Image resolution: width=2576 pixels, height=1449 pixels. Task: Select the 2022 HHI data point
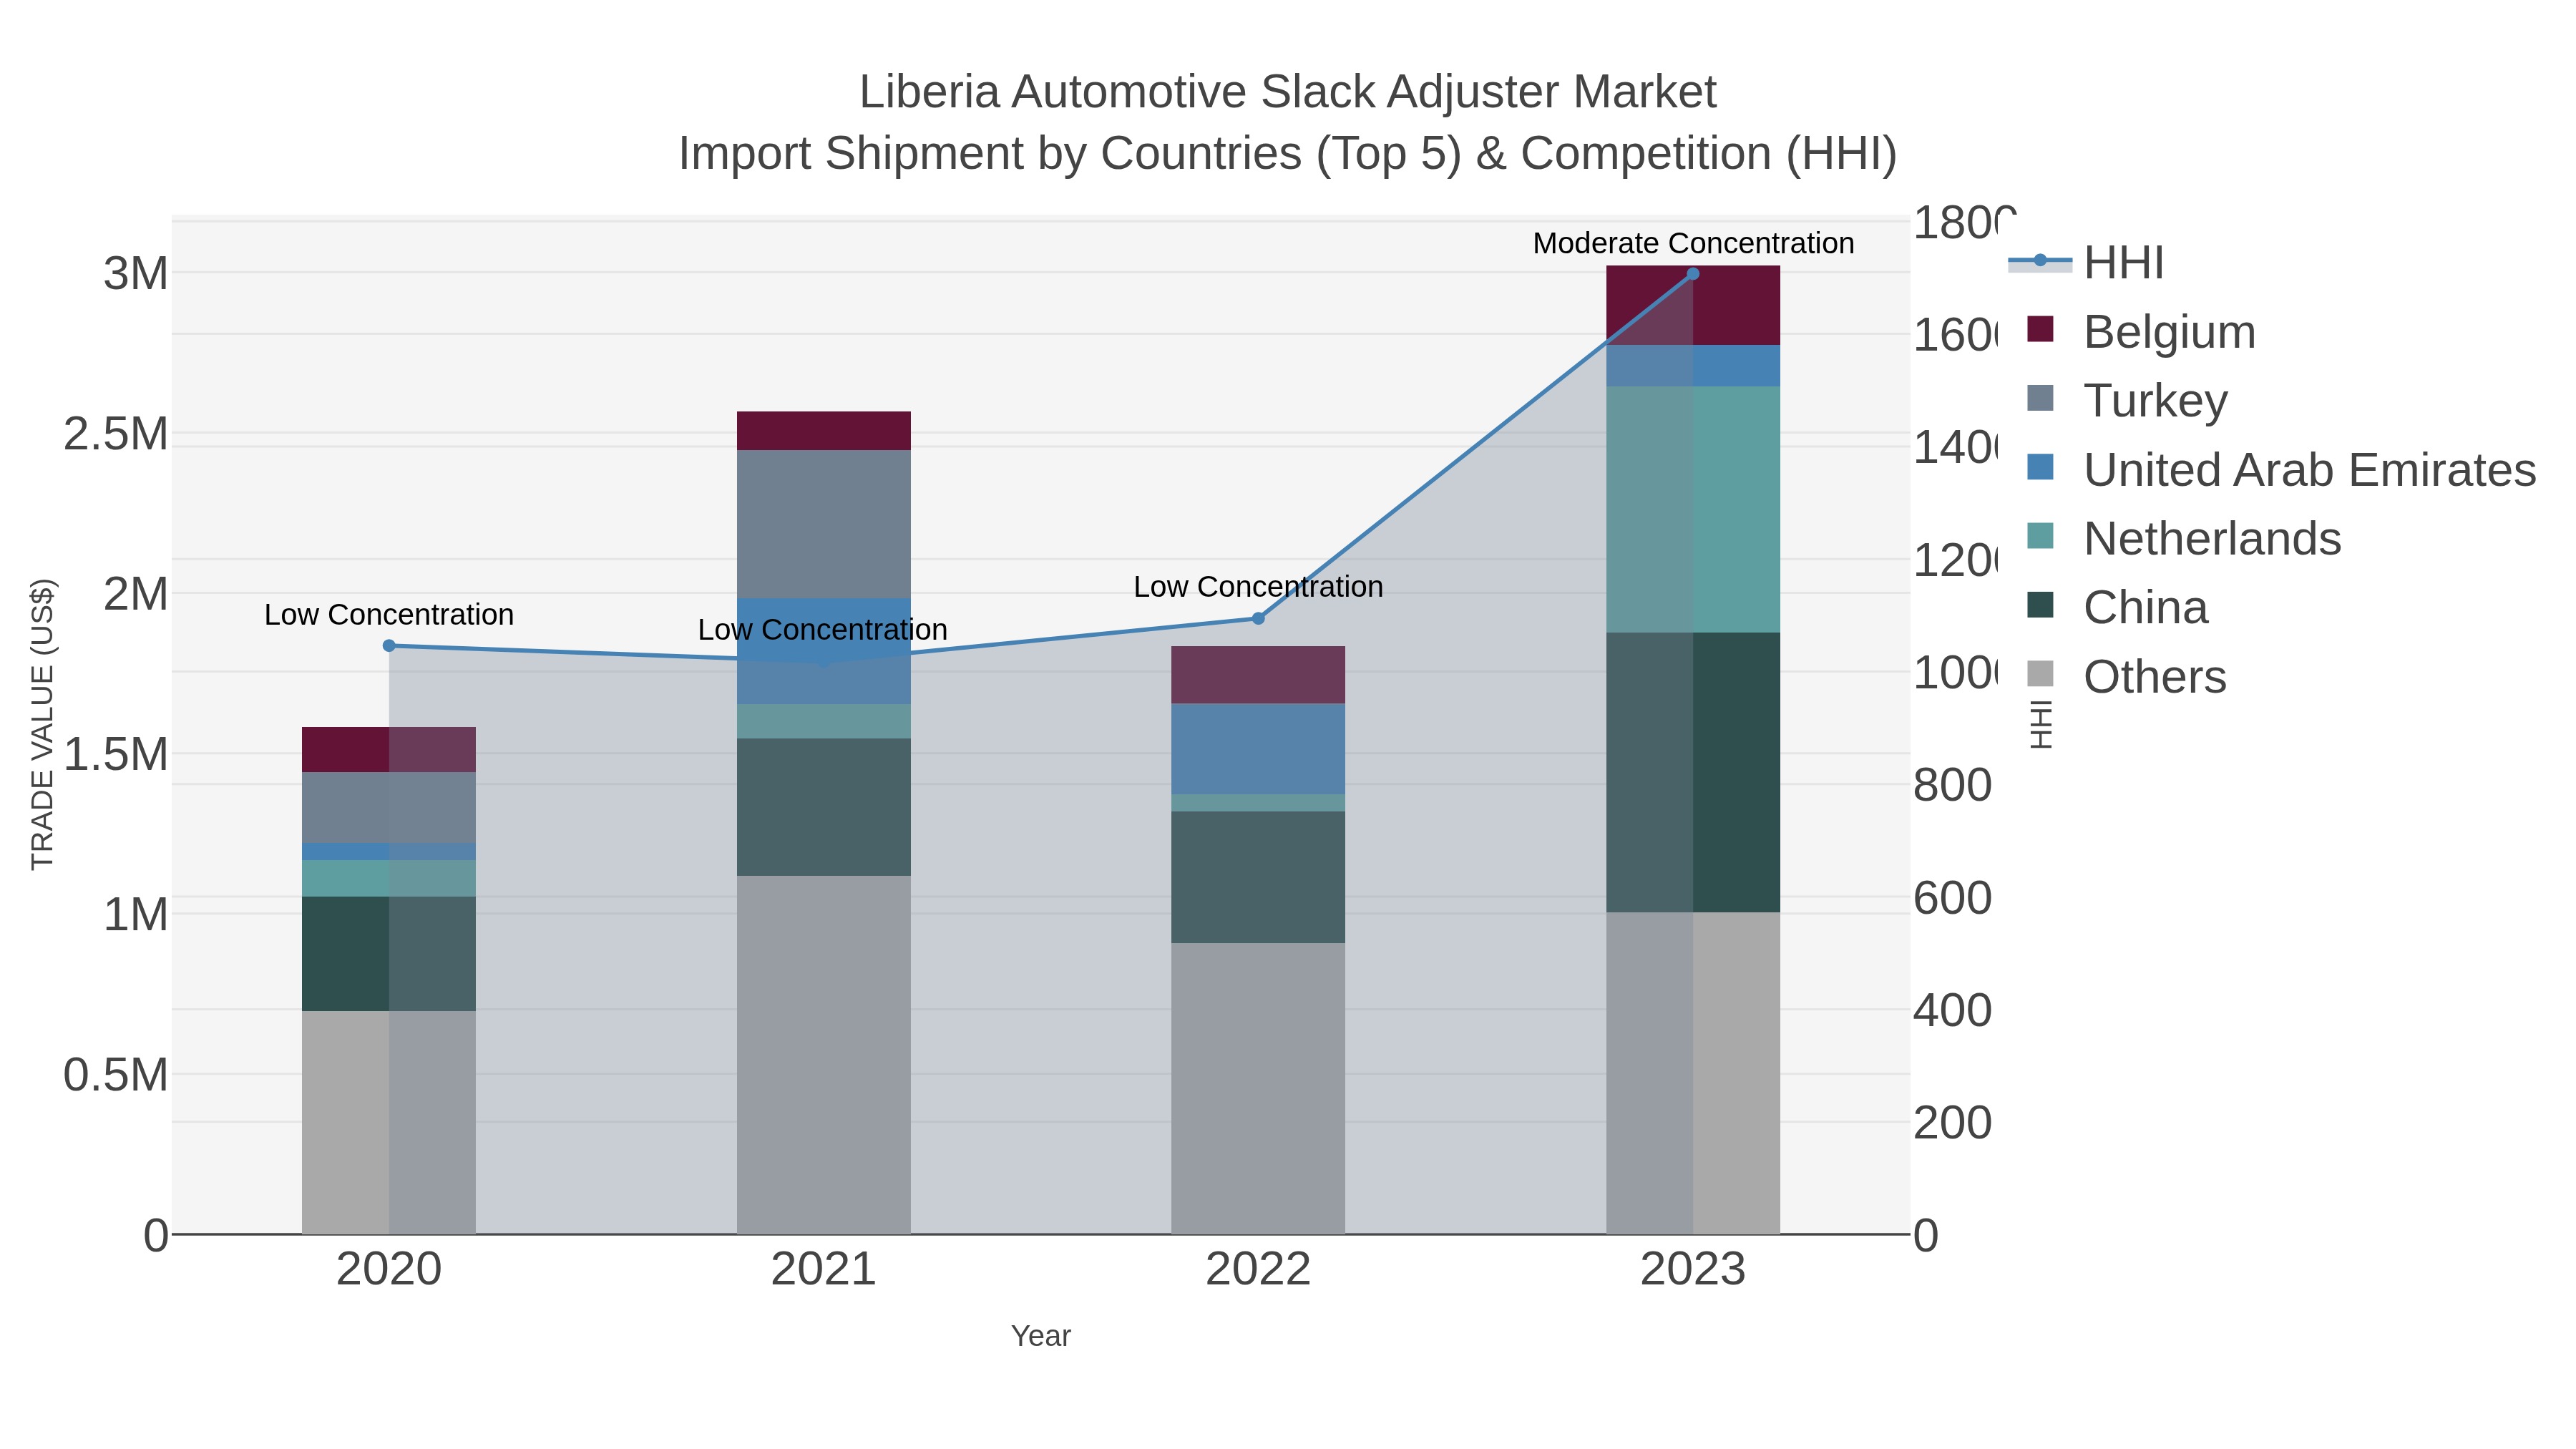coord(1258,618)
